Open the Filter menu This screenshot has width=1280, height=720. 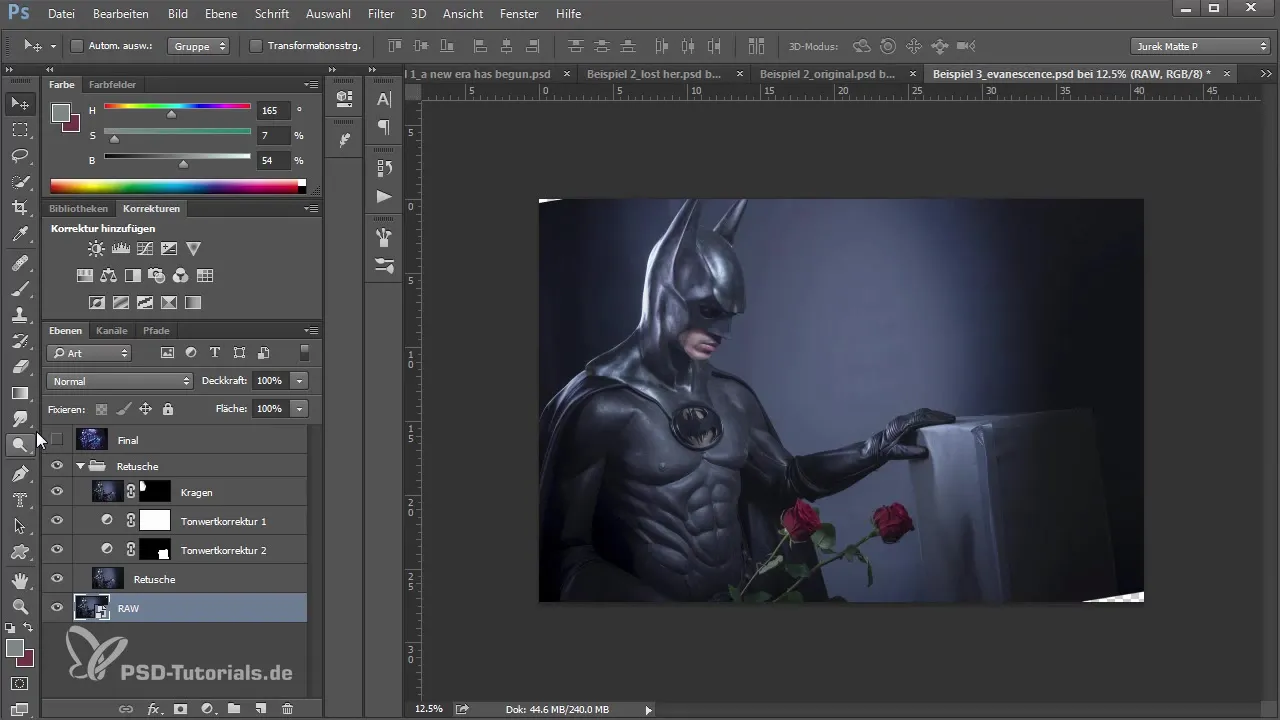(380, 14)
